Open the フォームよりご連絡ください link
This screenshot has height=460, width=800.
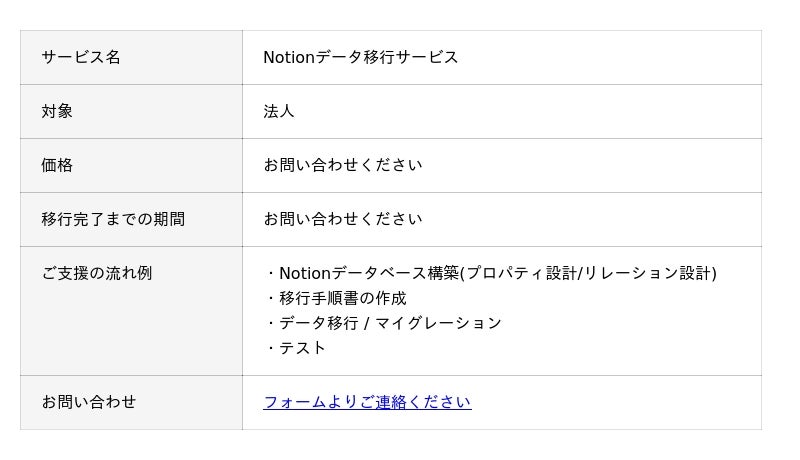[x=367, y=402]
